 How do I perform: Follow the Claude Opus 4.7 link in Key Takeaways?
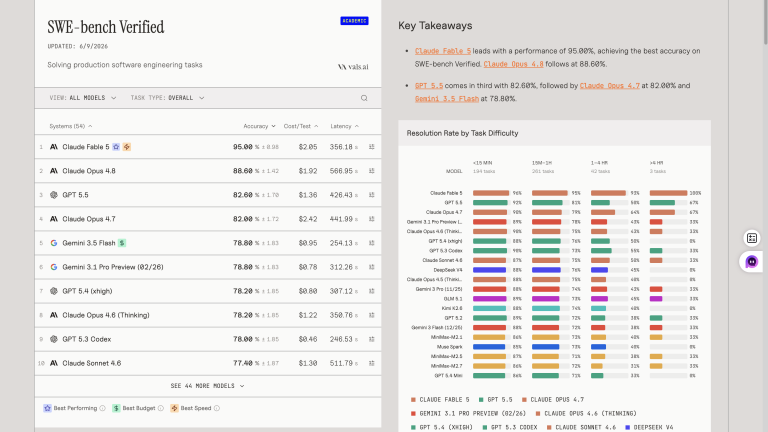click(610, 86)
